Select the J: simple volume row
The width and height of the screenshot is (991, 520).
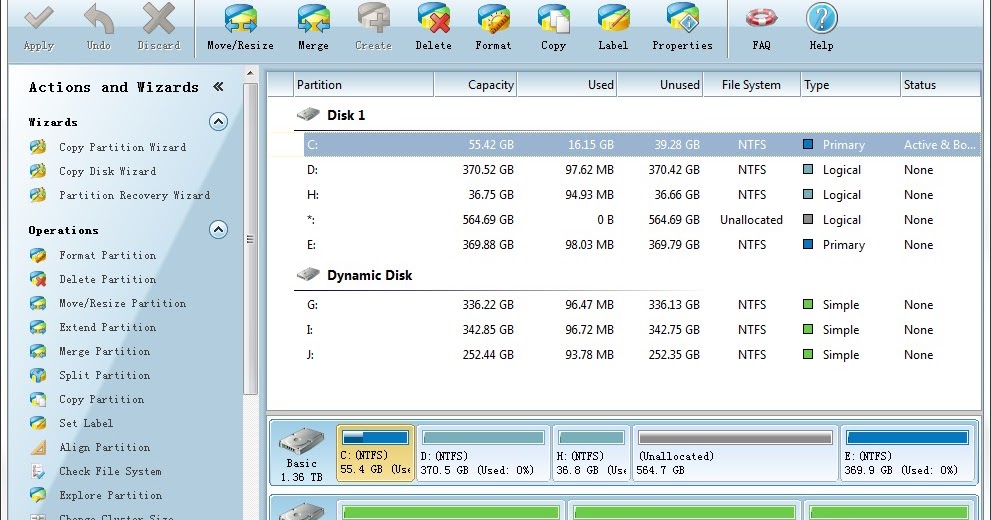pos(641,354)
